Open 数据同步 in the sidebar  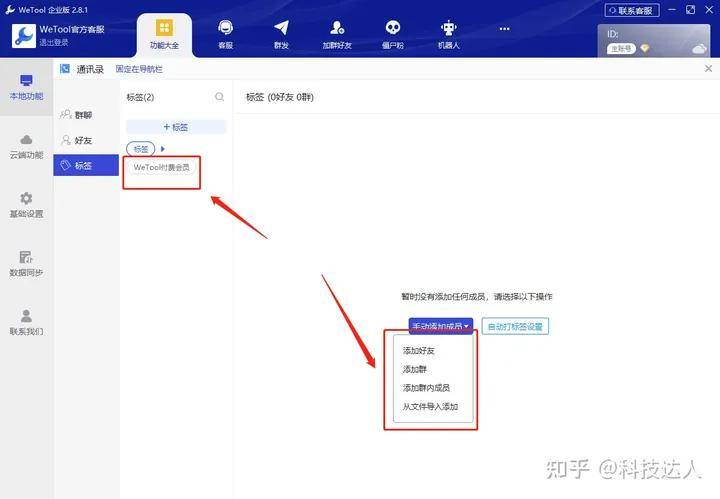click(x=27, y=264)
